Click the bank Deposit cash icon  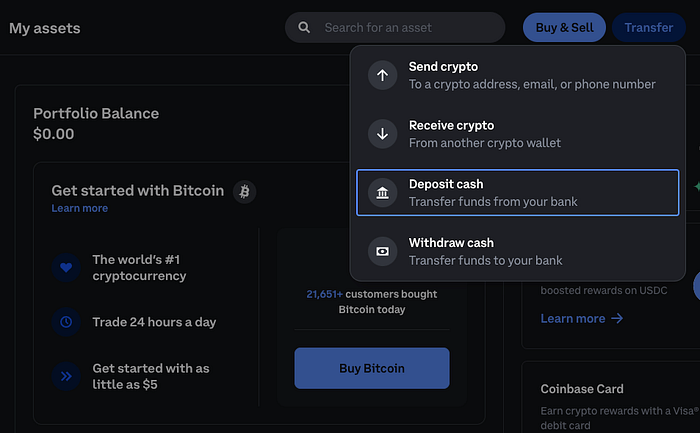[x=383, y=192]
